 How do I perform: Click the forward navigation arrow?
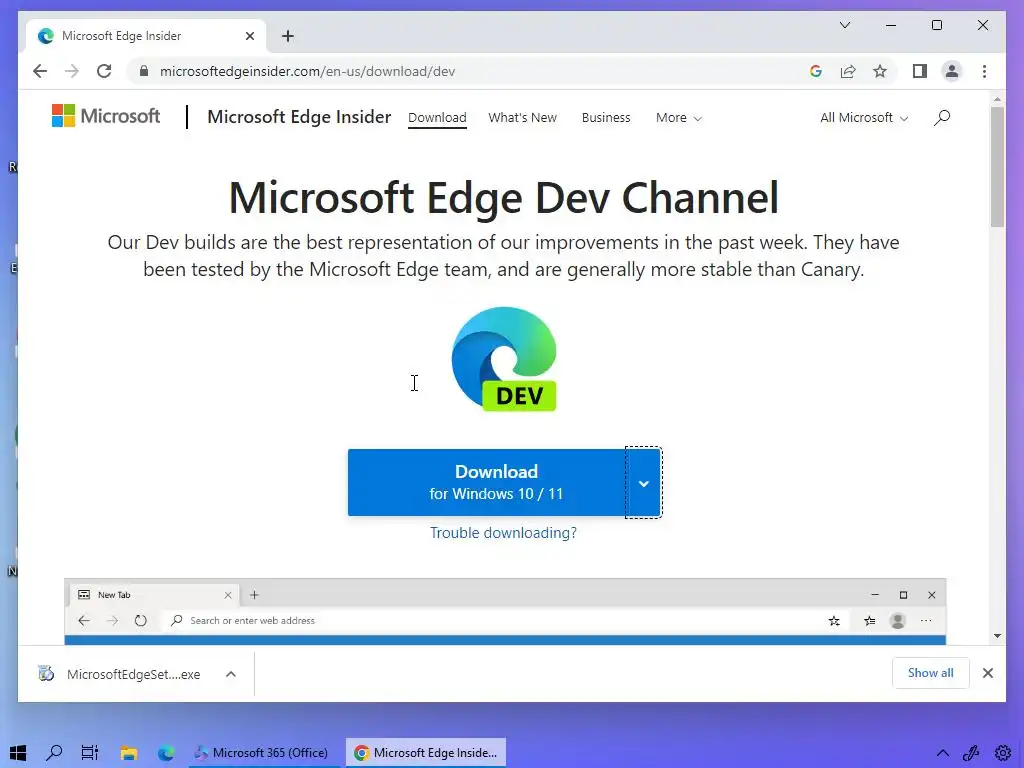pos(72,71)
